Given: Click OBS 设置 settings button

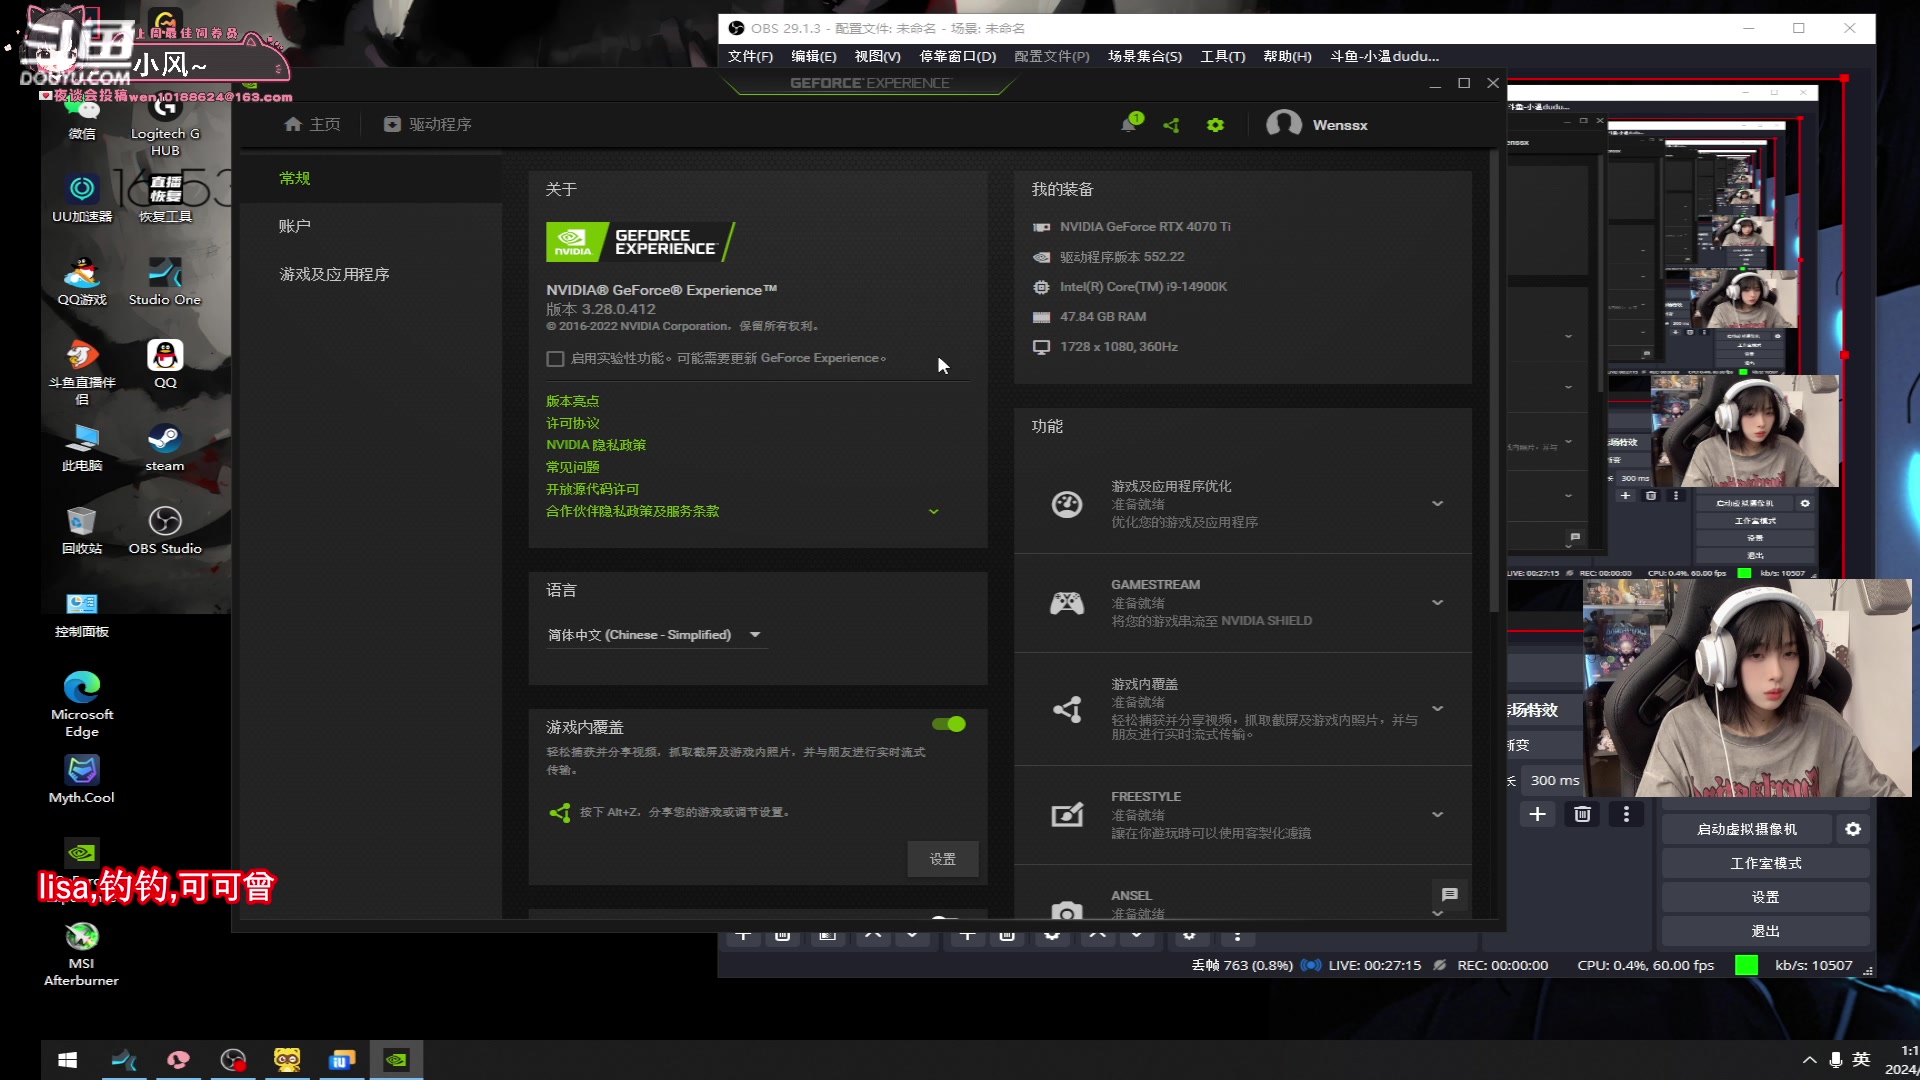Looking at the screenshot, I should click(1766, 897).
